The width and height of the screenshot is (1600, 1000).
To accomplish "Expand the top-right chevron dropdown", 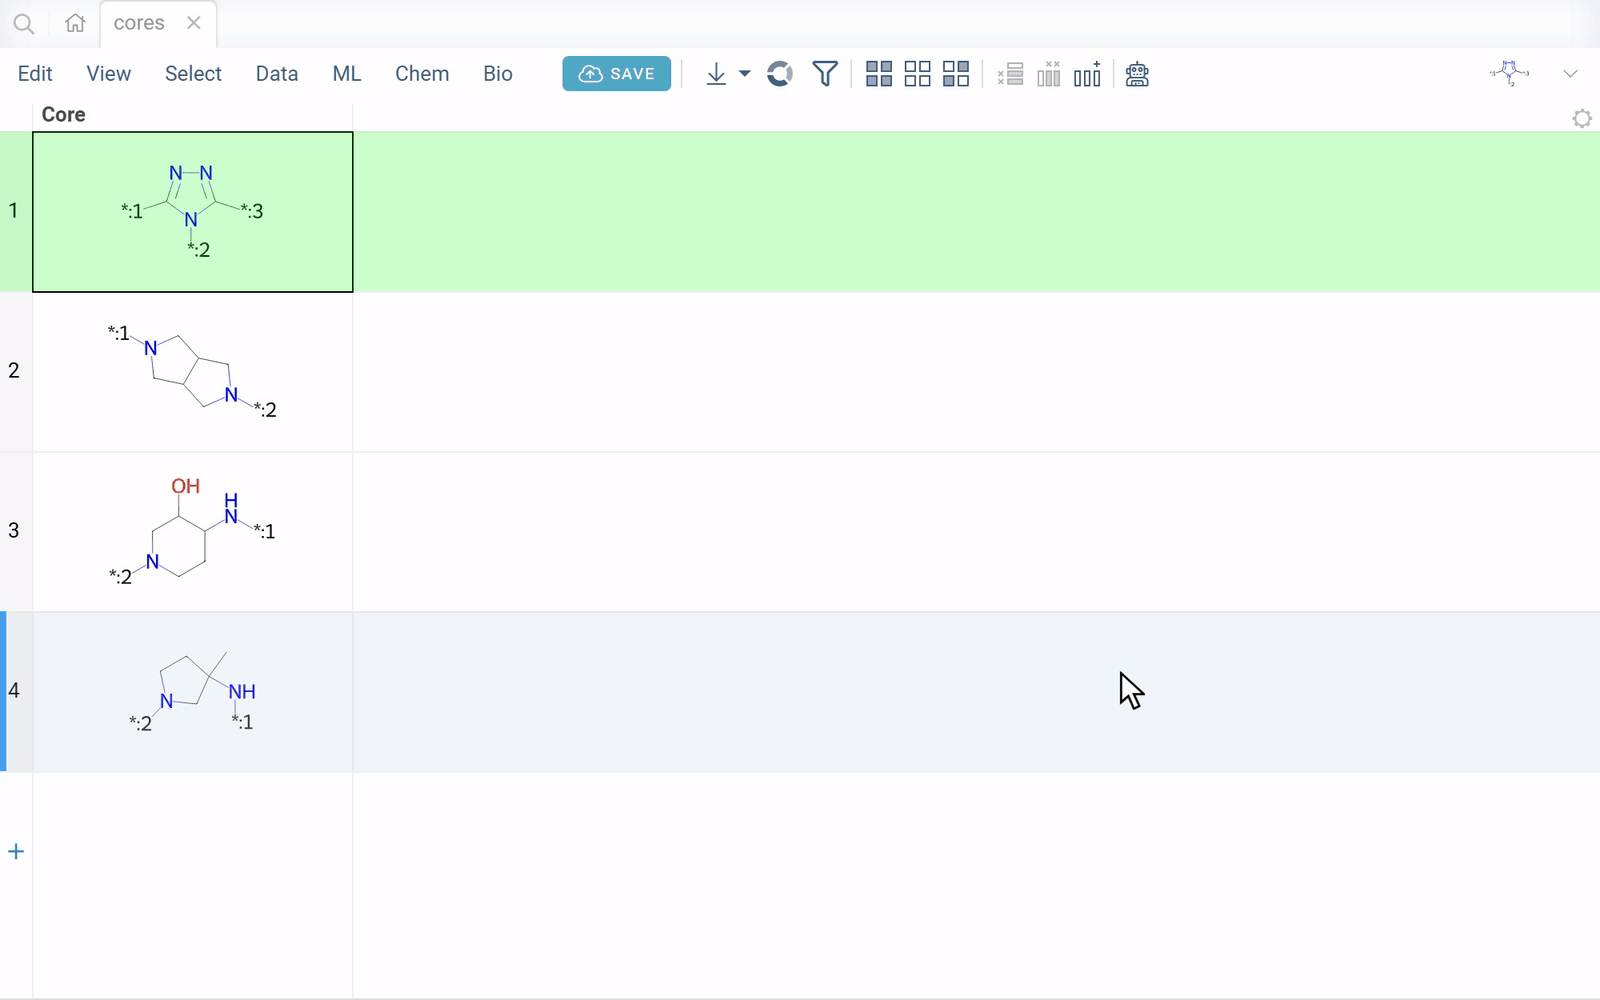I will [1570, 74].
